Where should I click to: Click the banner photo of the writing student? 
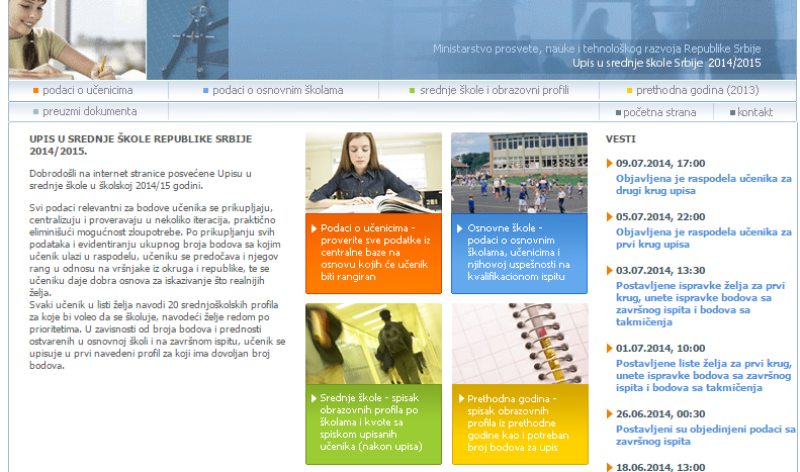[77, 40]
